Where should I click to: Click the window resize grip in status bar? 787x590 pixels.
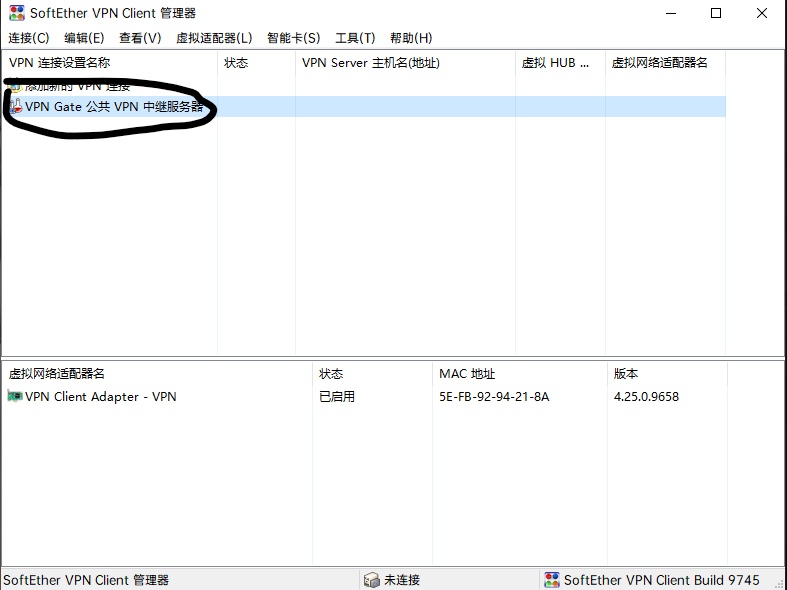779,583
